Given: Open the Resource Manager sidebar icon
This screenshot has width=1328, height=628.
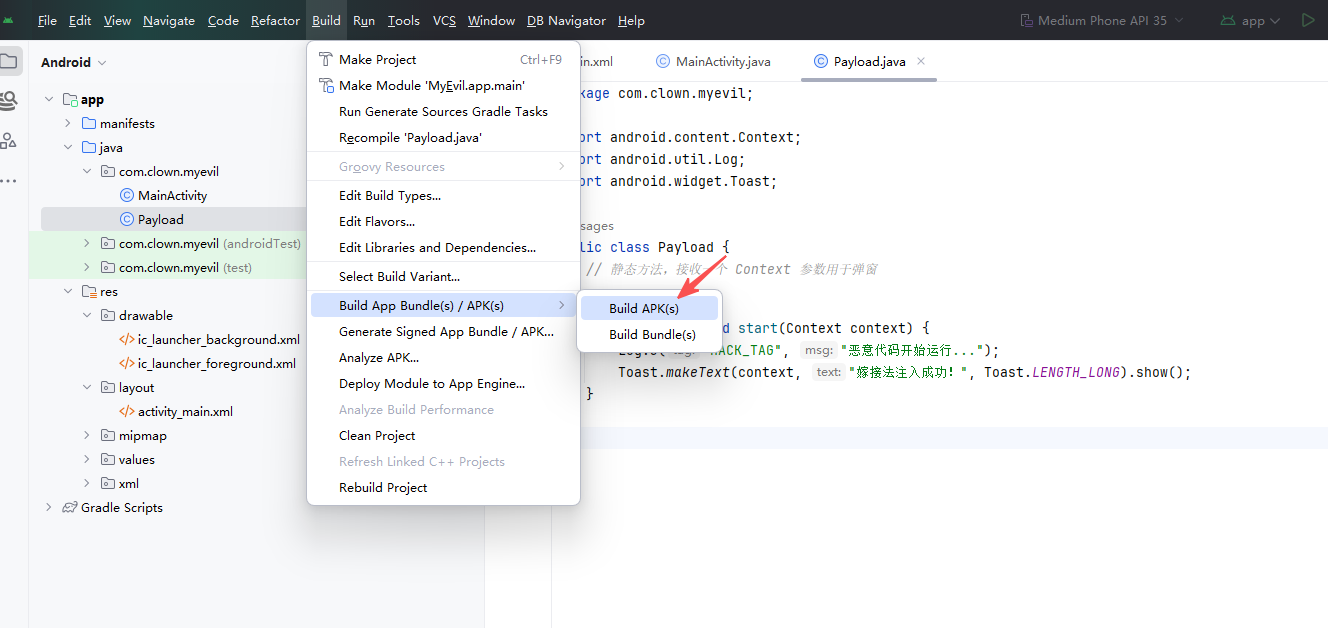Looking at the screenshot, I should 9,100.
